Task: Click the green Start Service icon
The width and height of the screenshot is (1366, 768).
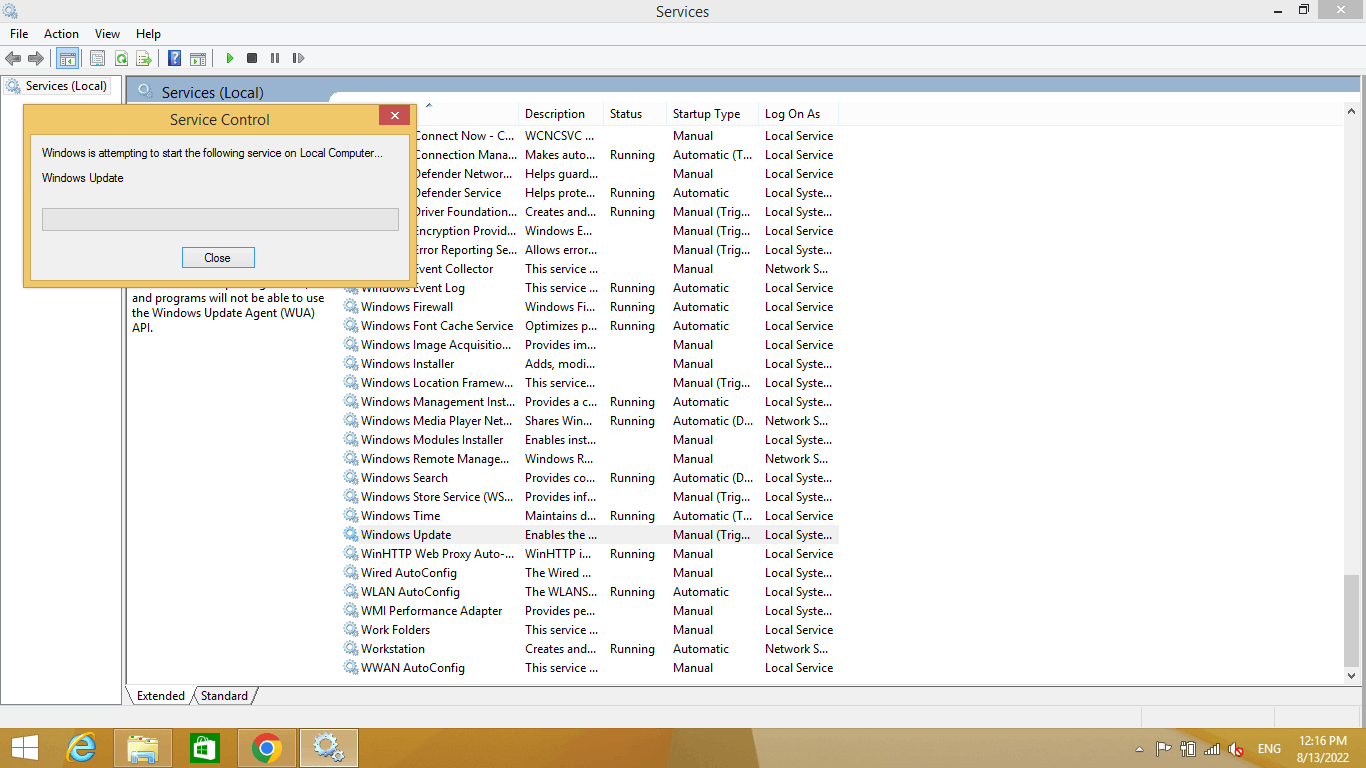Action: (x=229, y=59)
